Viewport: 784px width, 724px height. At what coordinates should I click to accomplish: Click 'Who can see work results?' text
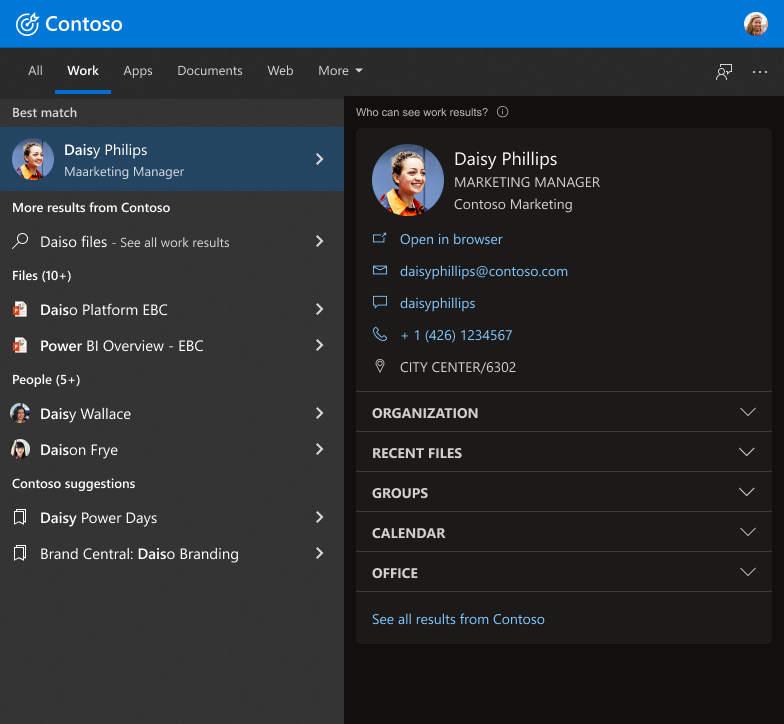pos(422,112)
